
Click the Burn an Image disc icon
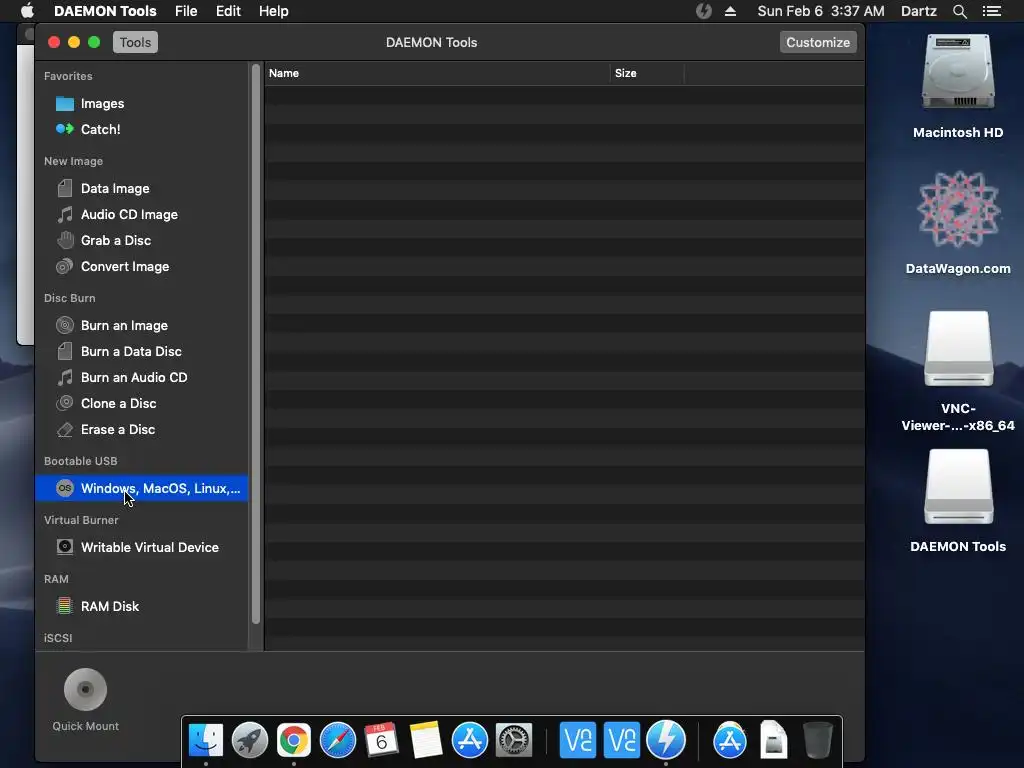(65, 325)
